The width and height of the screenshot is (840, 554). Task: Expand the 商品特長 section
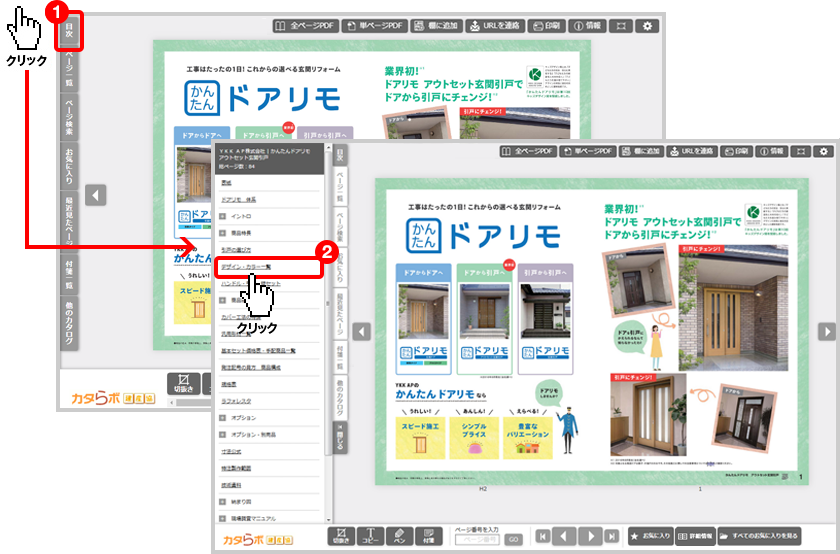click(x=223, y=231)
